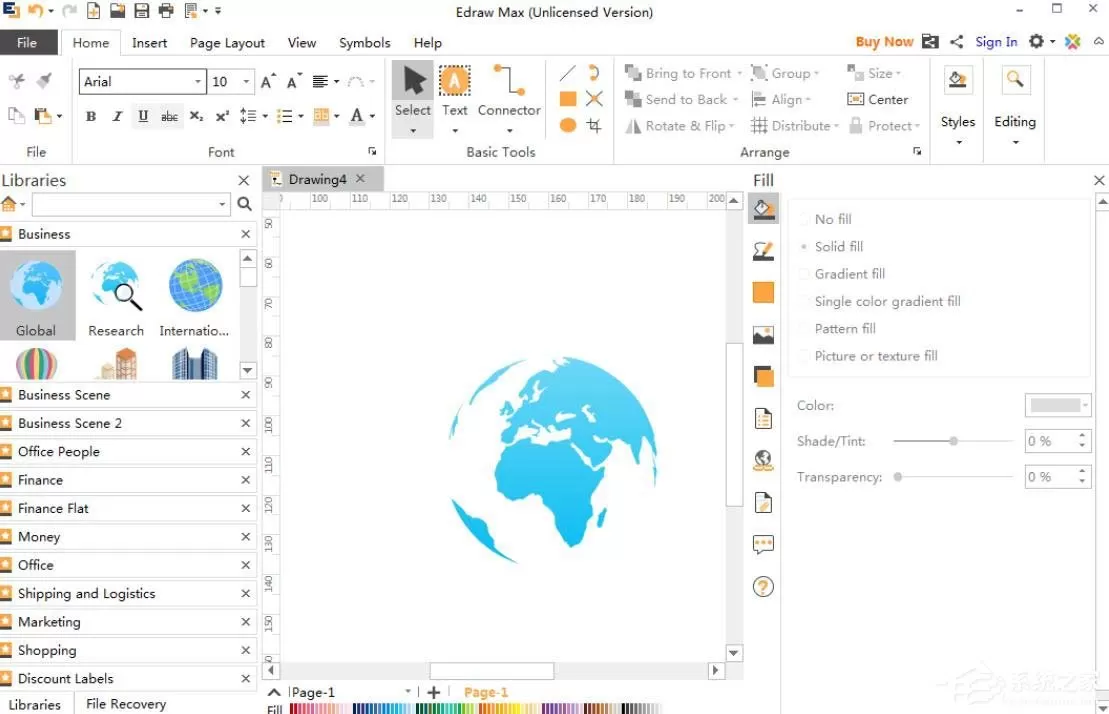Pick the orange fill color swatch

point(763,293)
